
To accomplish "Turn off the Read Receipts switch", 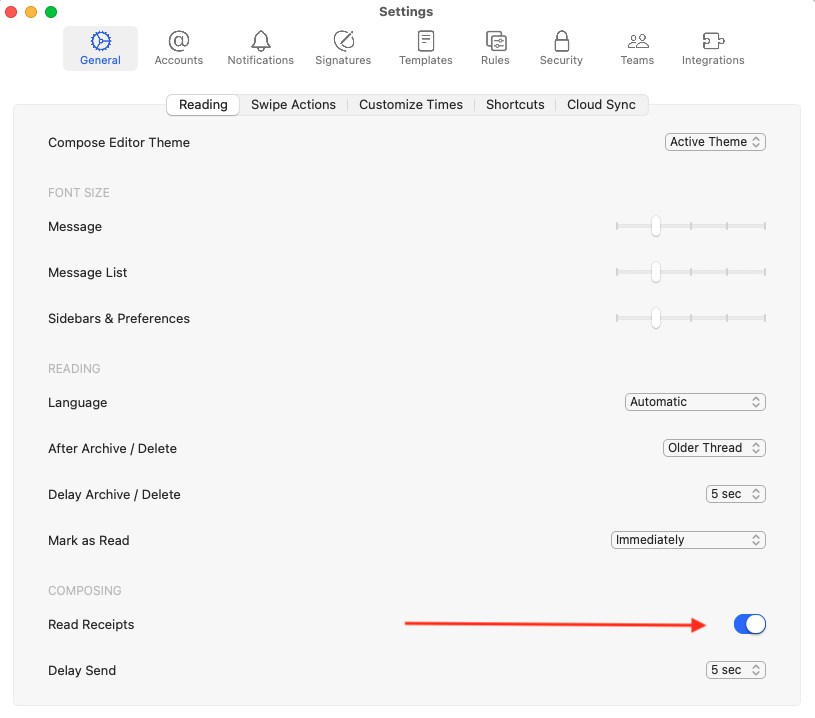I will pos(750,624).
